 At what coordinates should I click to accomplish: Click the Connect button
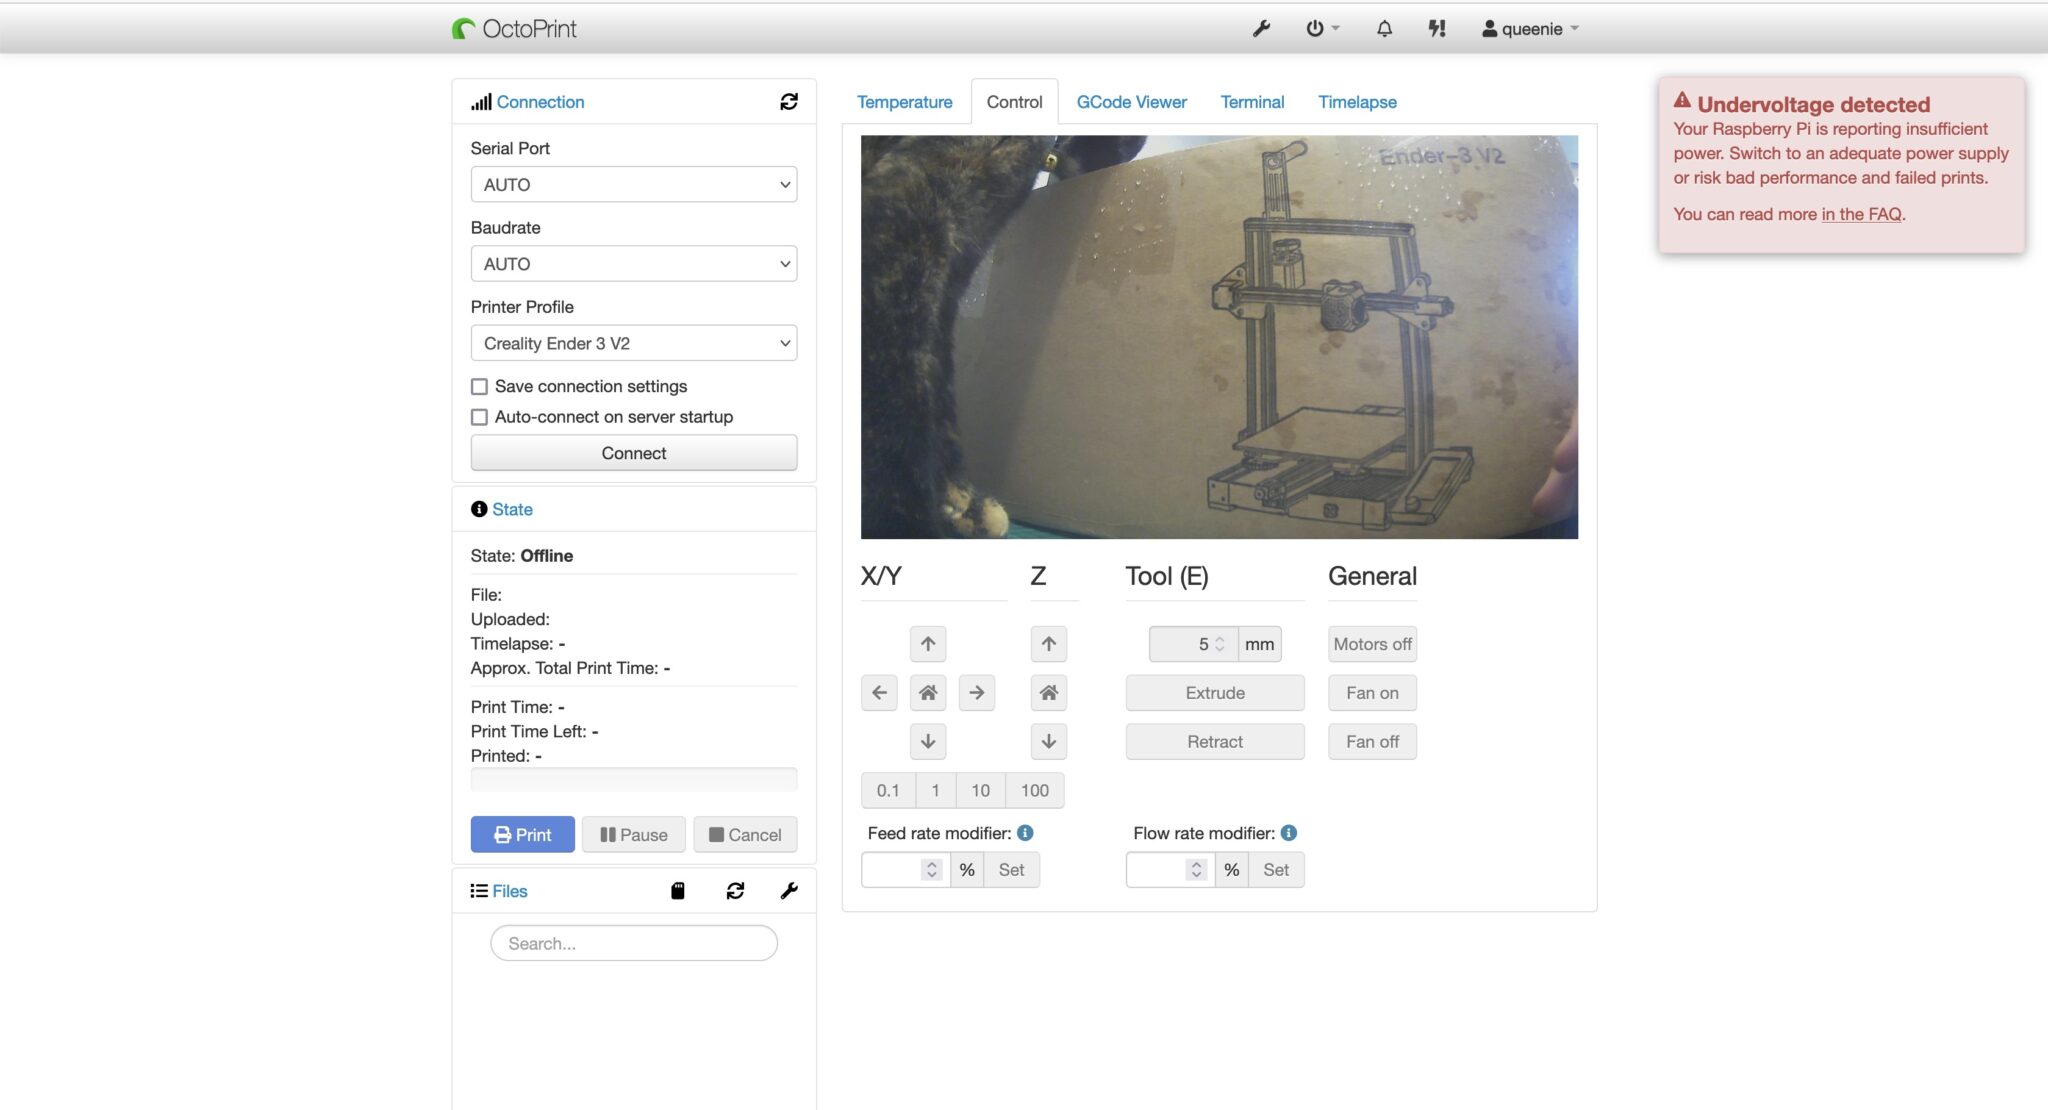pos(634,453)
